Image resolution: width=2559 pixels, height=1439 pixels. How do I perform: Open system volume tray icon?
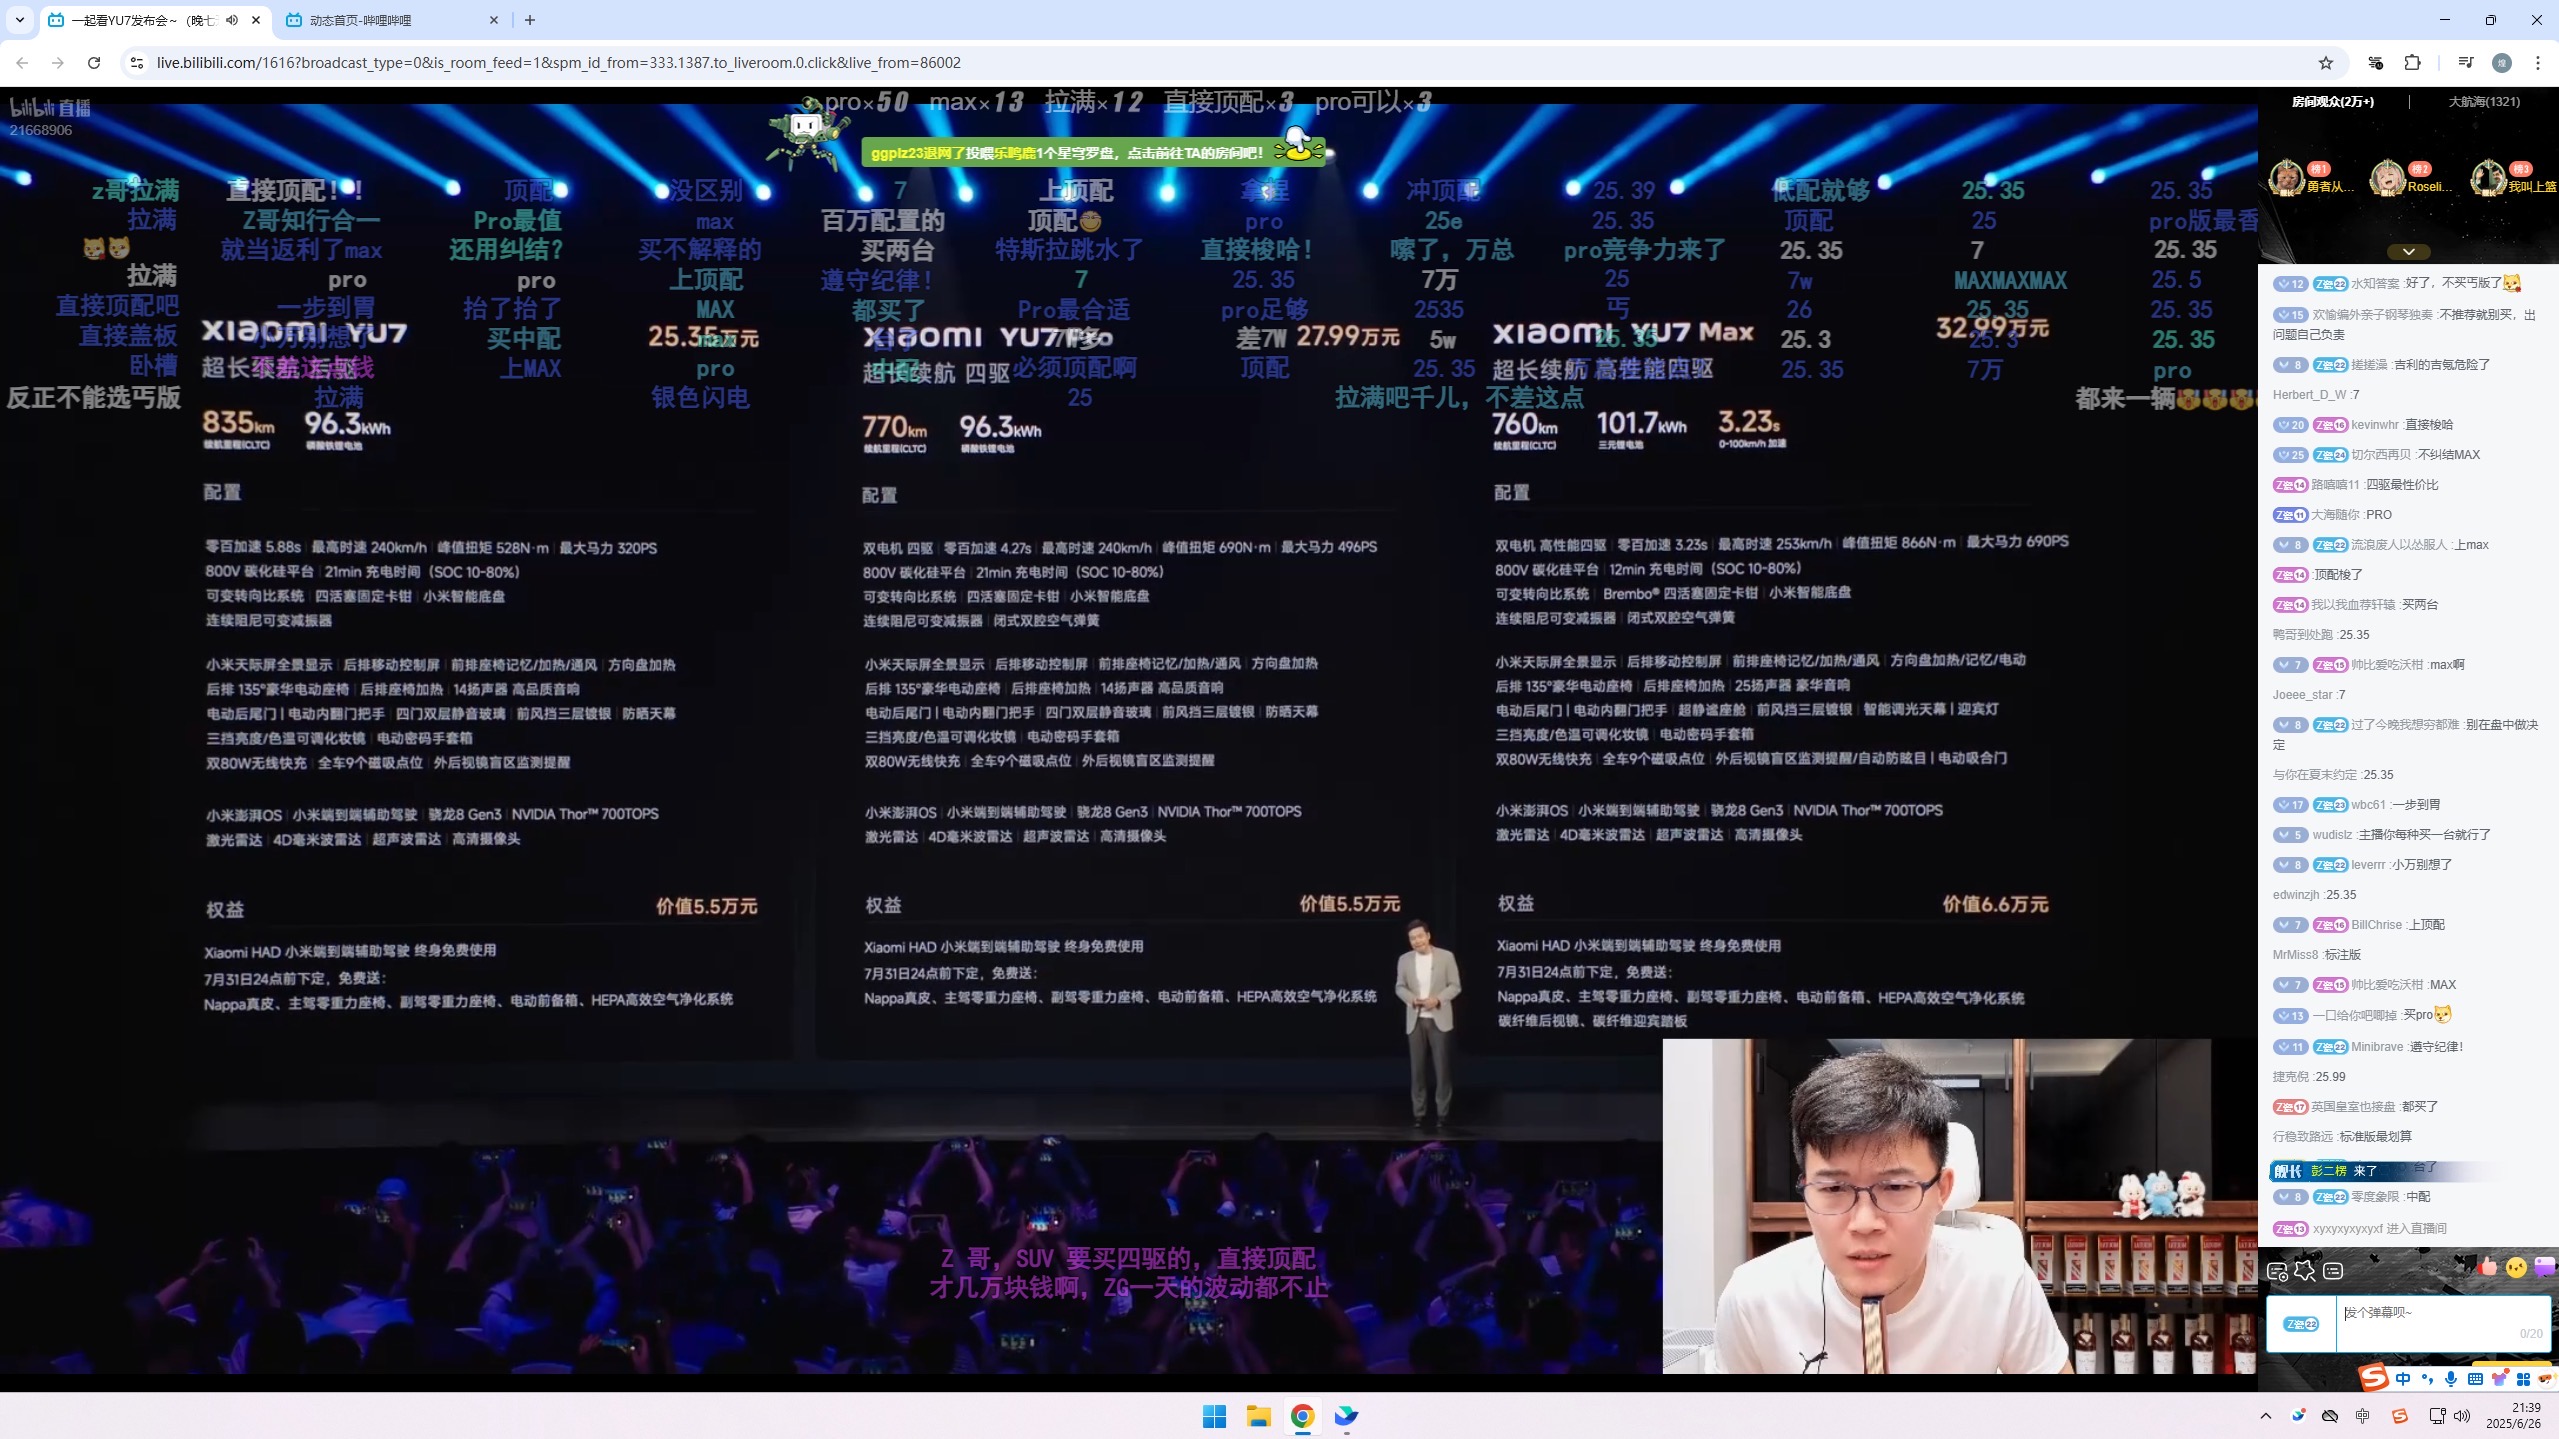click(x=2462, y=1416)
